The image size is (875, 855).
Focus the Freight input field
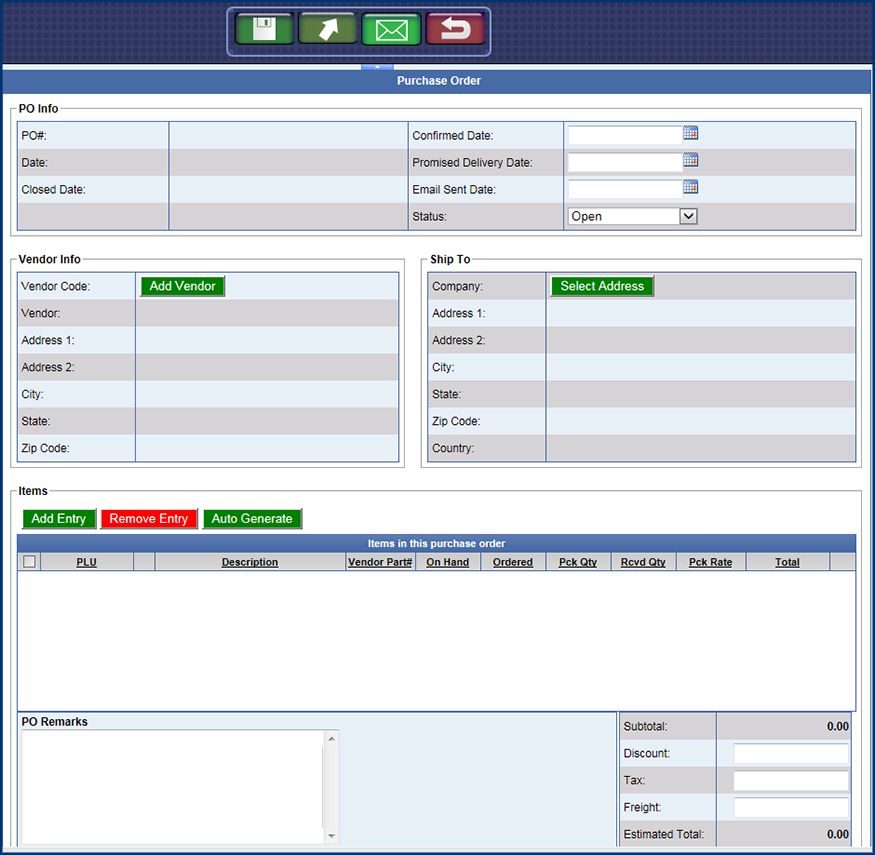tap(790, 808)
